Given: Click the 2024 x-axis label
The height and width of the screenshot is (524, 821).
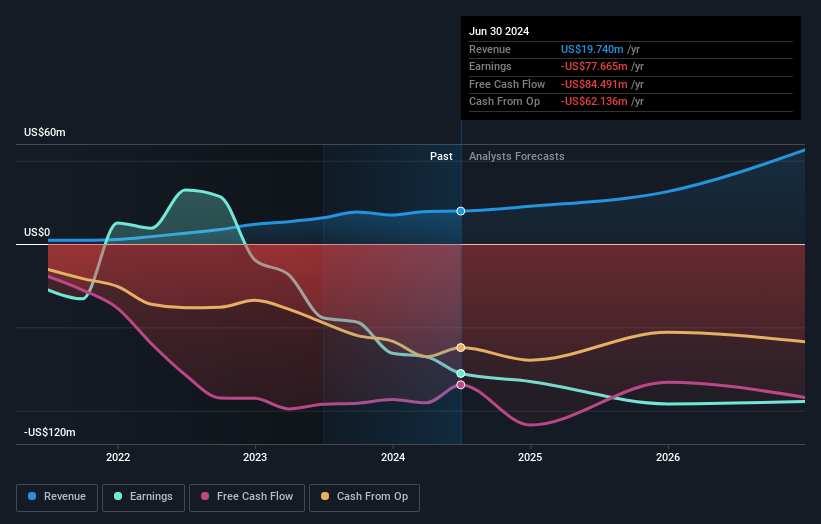Looking at the screenshot, I should [393, 457].
